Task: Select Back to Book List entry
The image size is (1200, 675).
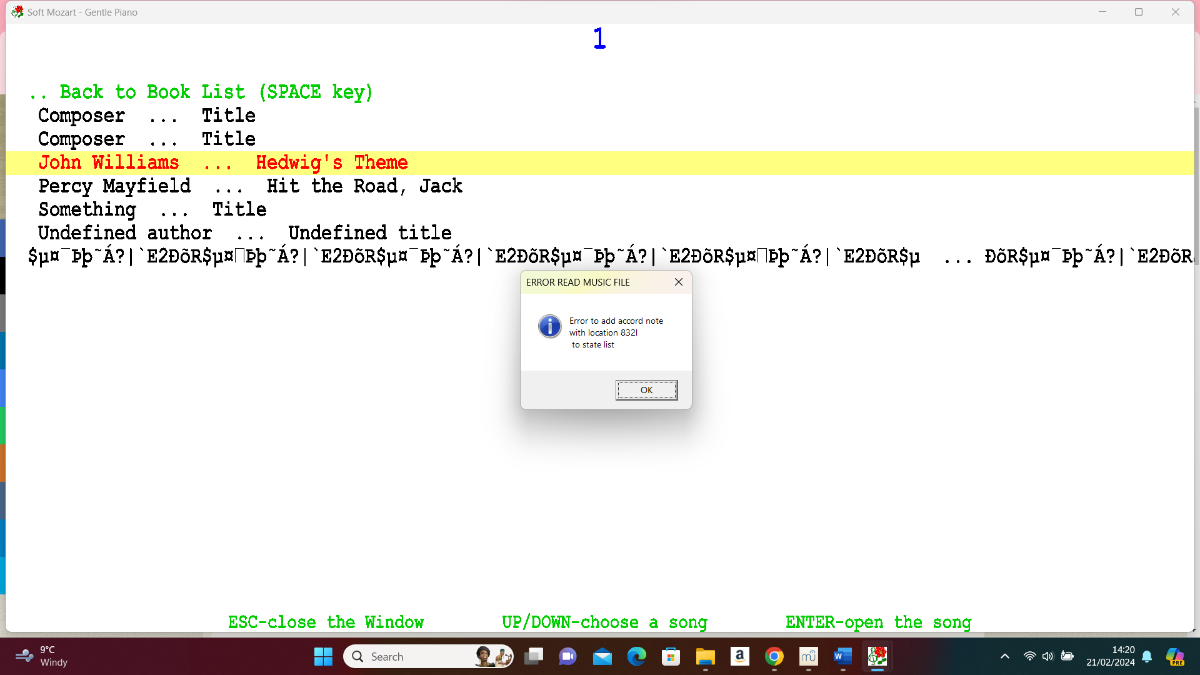Action: 201,92
